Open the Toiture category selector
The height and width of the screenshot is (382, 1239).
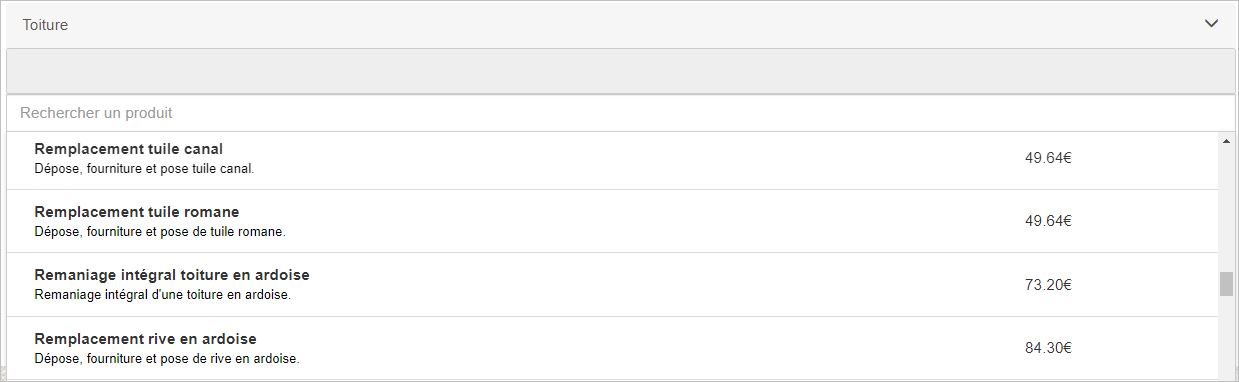point(620,24)
